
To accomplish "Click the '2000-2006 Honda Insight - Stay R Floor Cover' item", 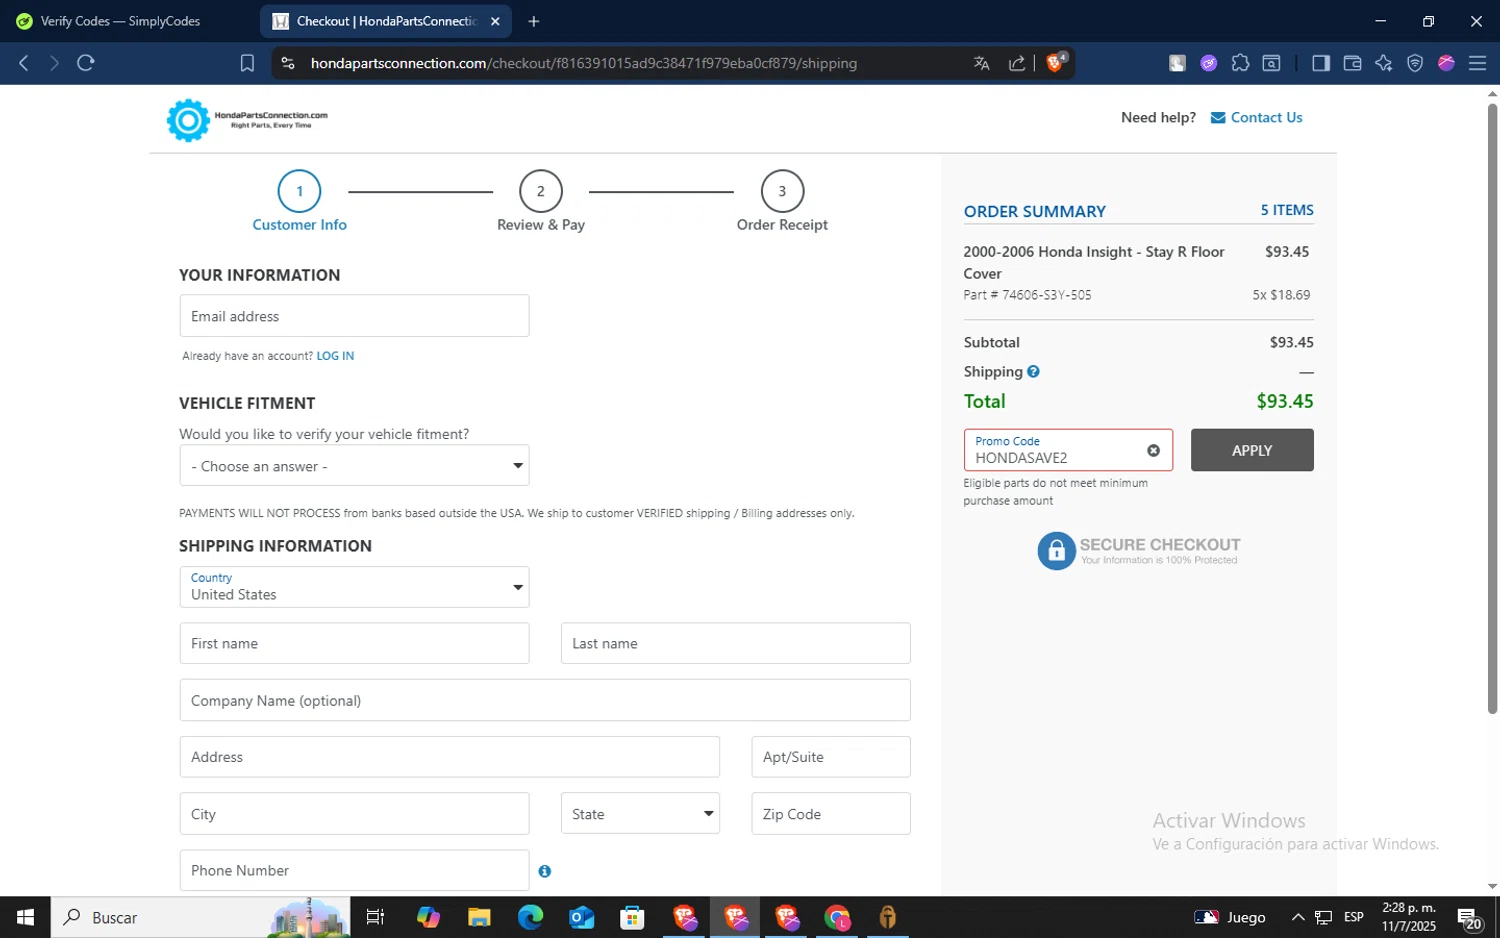I will [1094, 263].
